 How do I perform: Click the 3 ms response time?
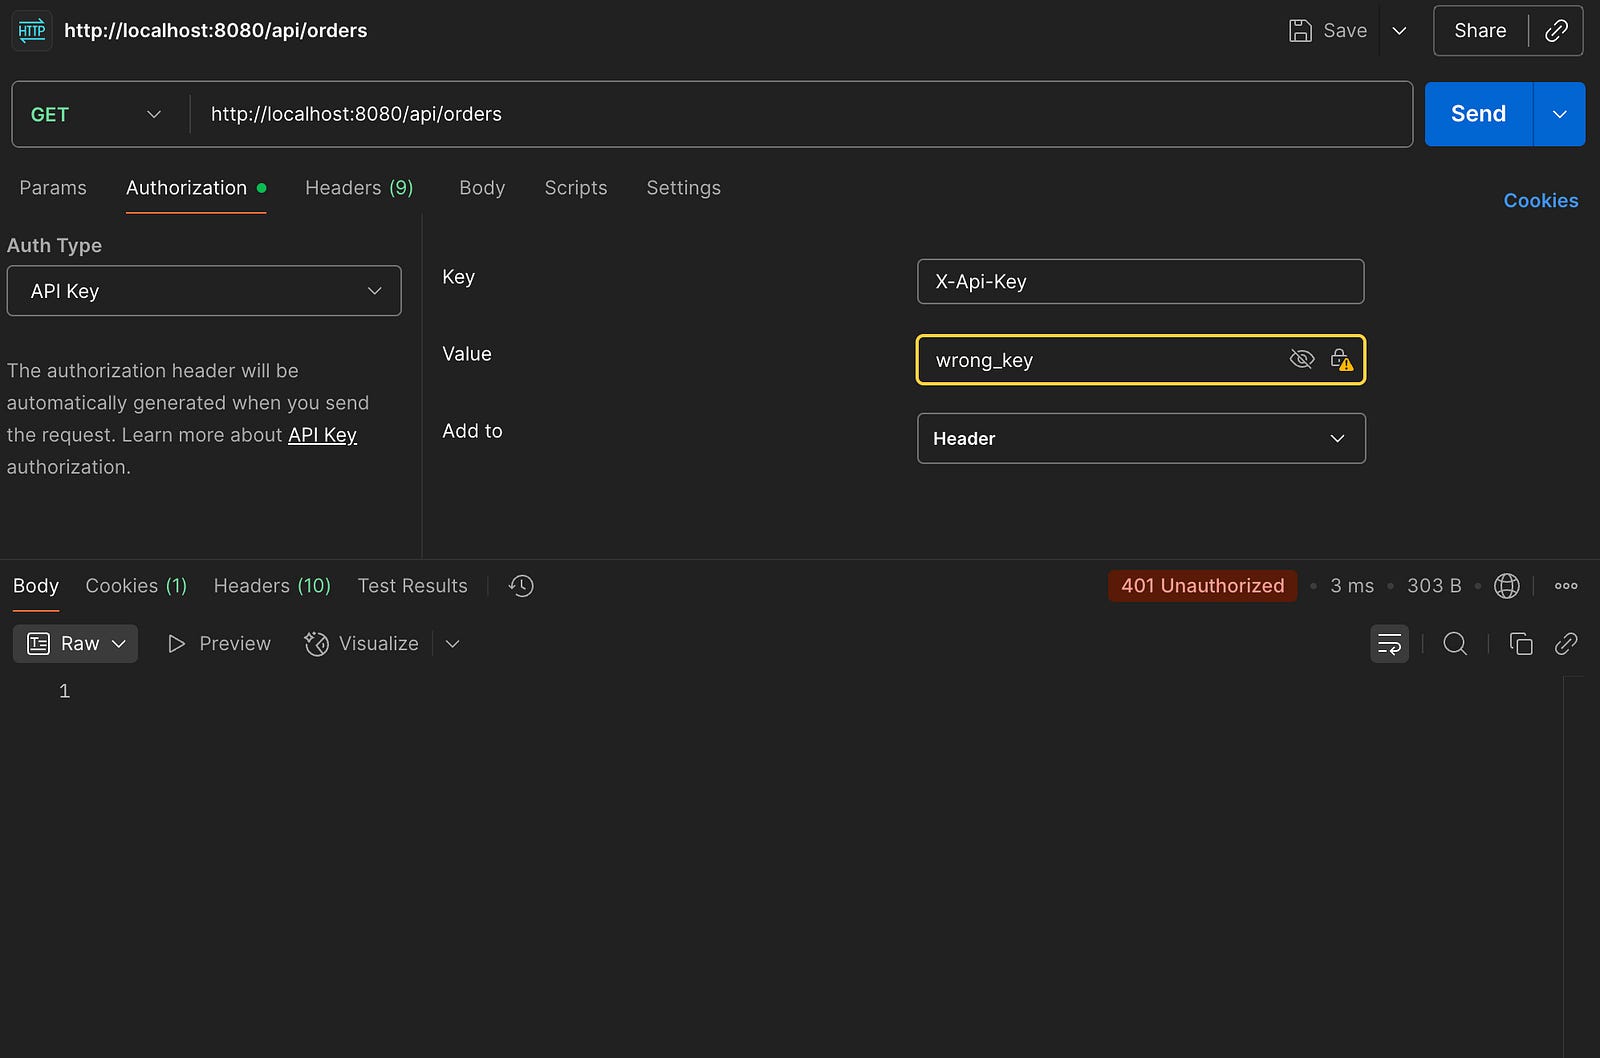click(1352, 586)
